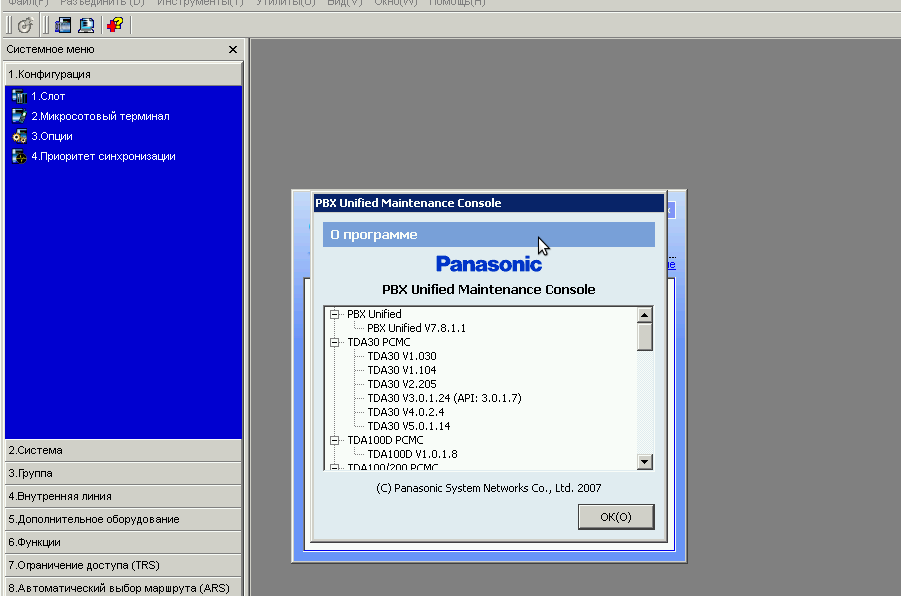Click the red cross help icon

pyautogui.click(x=115, y=25)
